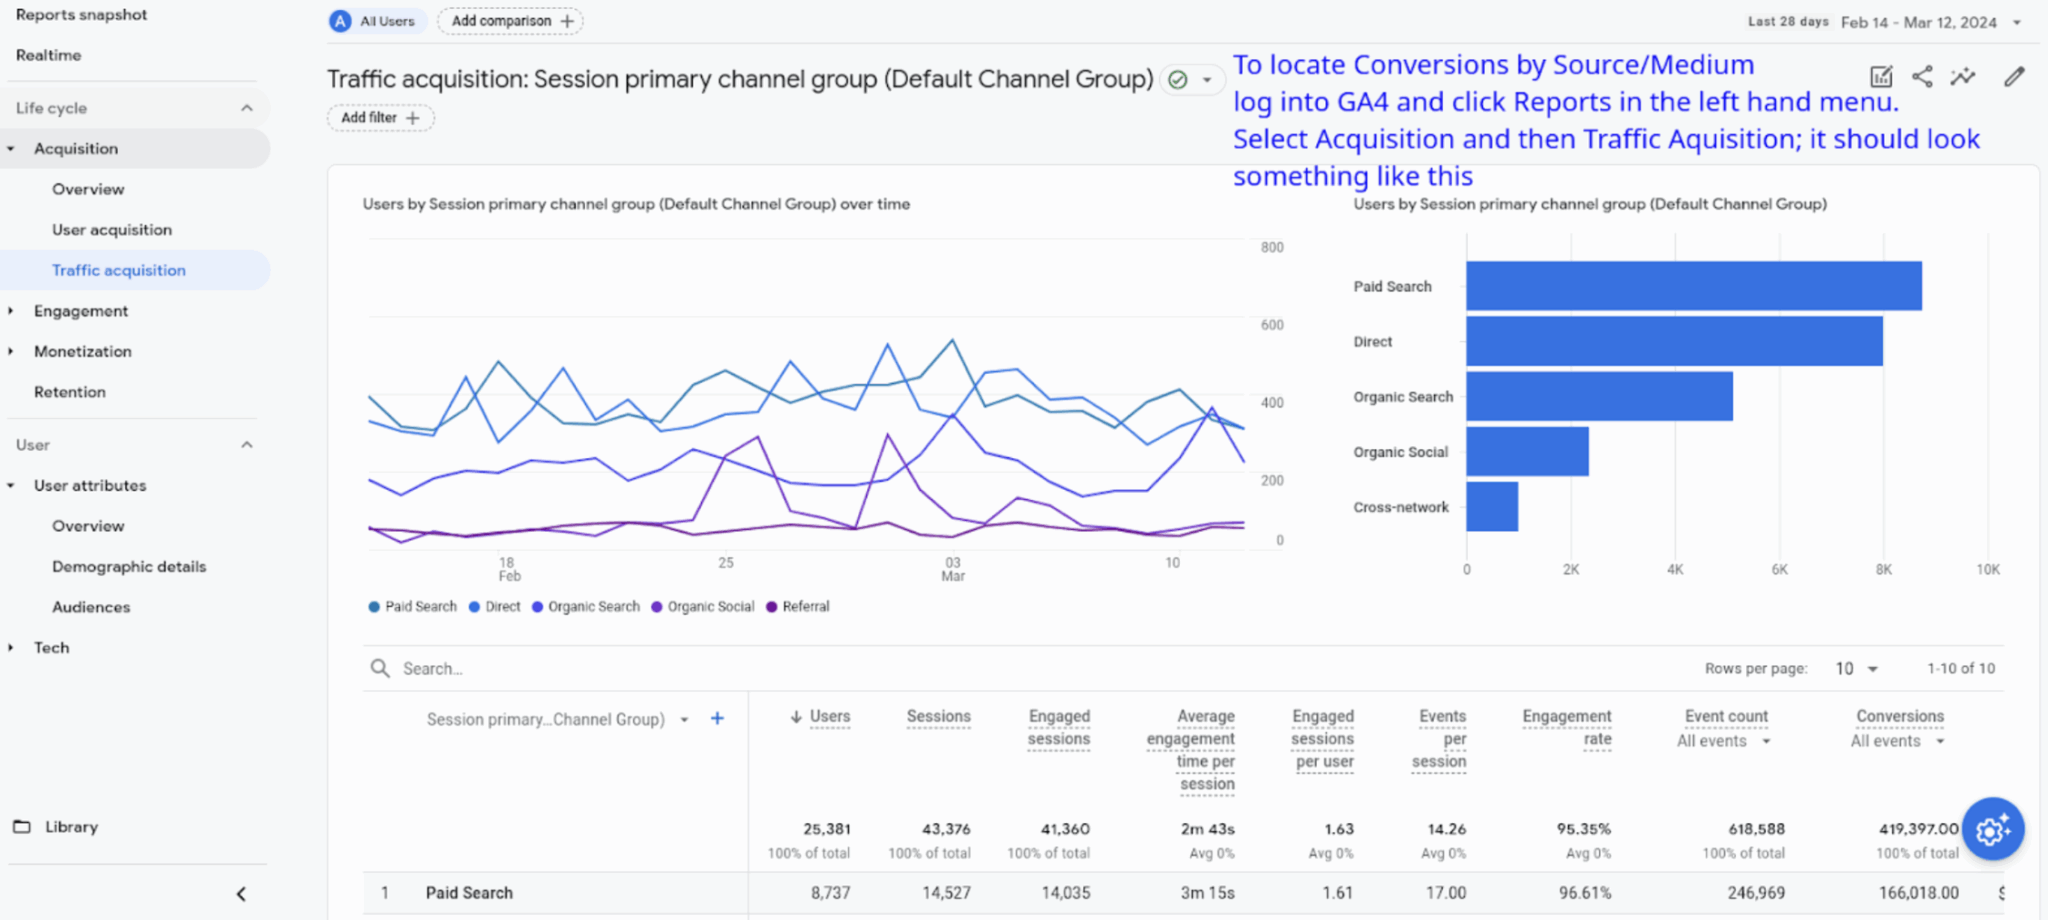Click the Edit comparisons chart icon
This screenshot has height=920, width=2048.
[x=1881, y=77]
